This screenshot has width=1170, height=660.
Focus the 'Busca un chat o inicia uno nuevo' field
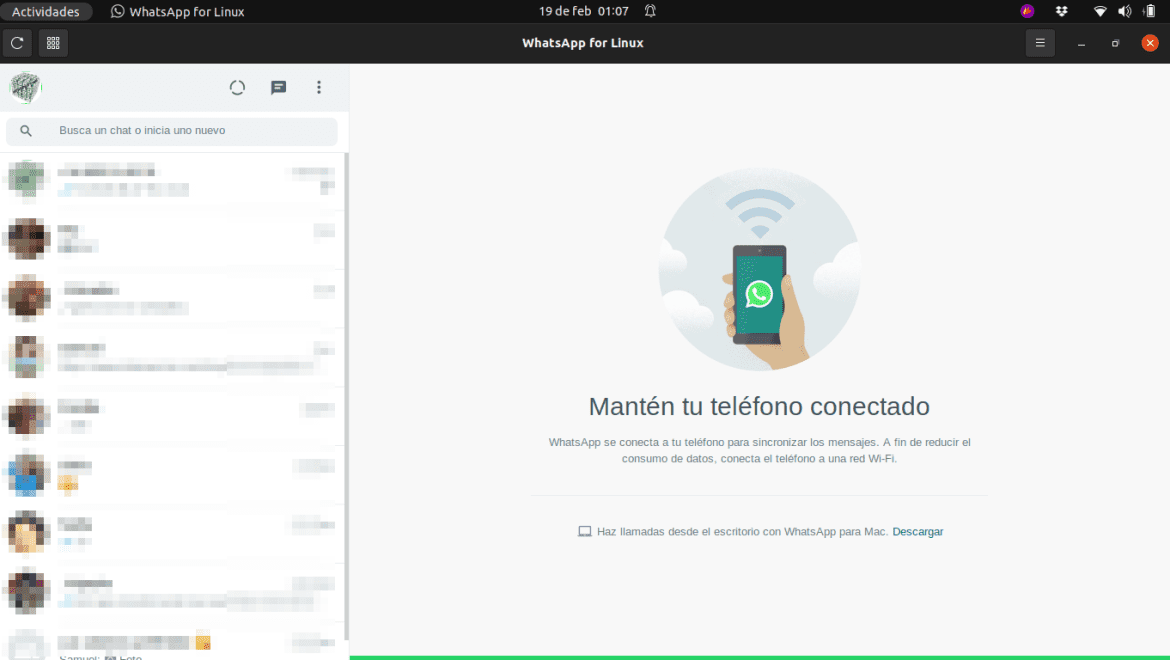coord(172,131)
